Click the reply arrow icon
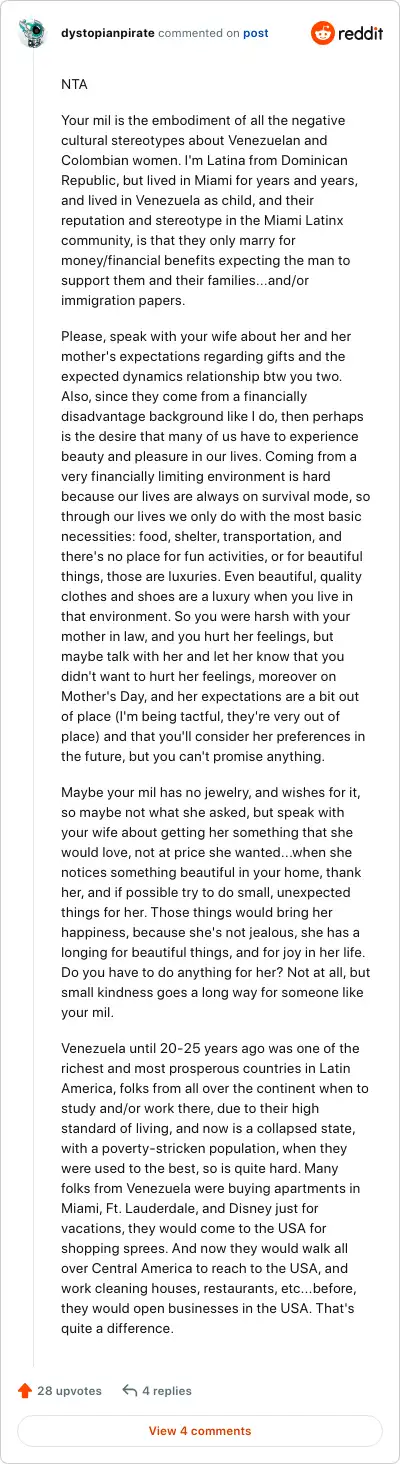Viewport: 400px width, 1464px height. pos(129,1390)
